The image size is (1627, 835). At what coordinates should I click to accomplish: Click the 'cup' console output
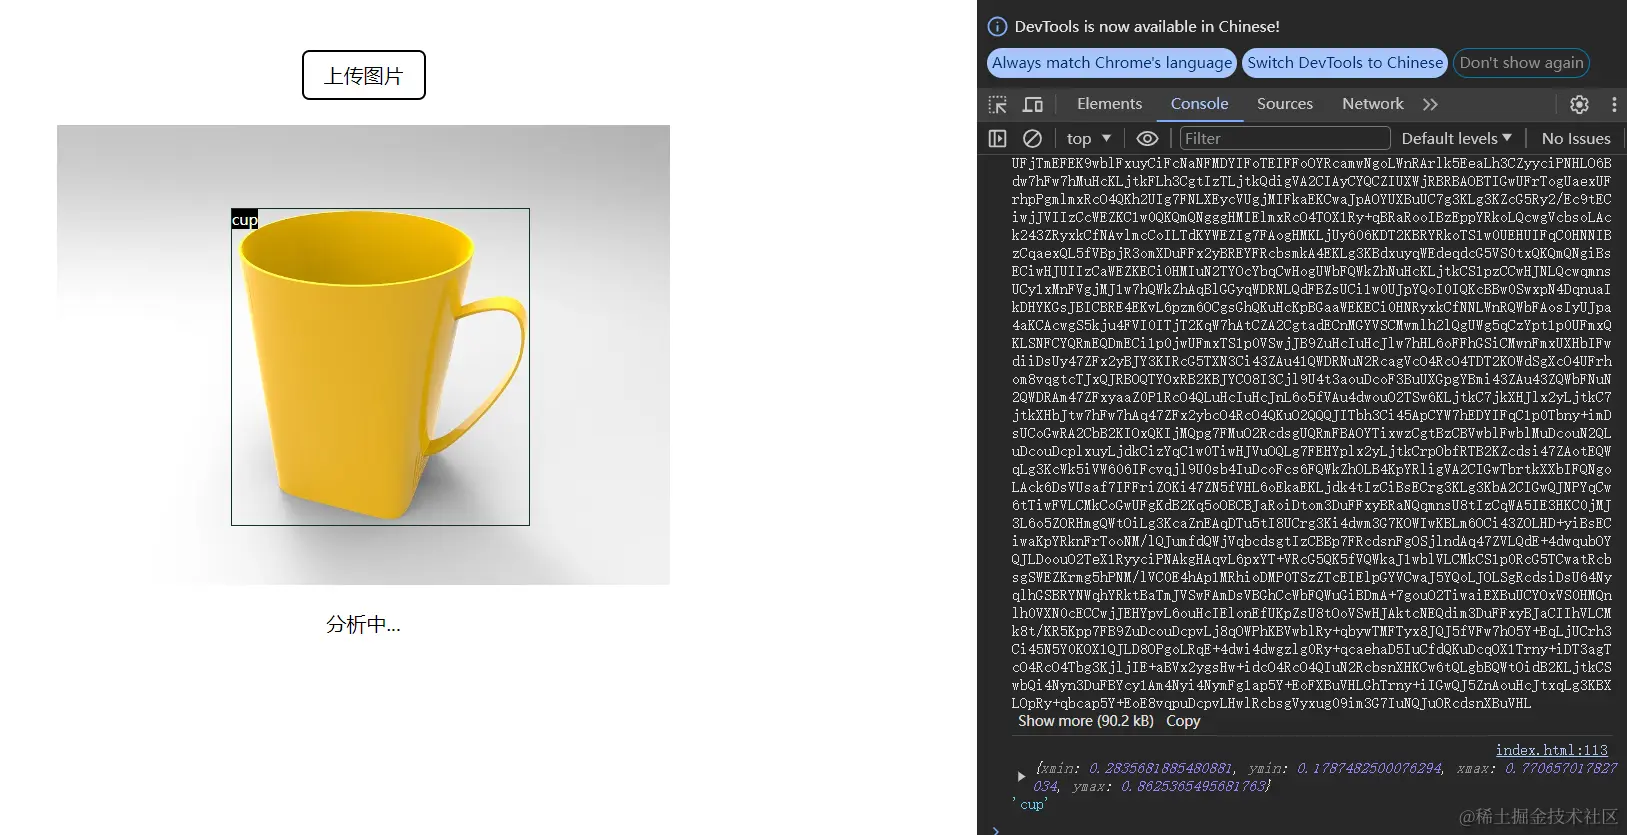[1032, 804]
